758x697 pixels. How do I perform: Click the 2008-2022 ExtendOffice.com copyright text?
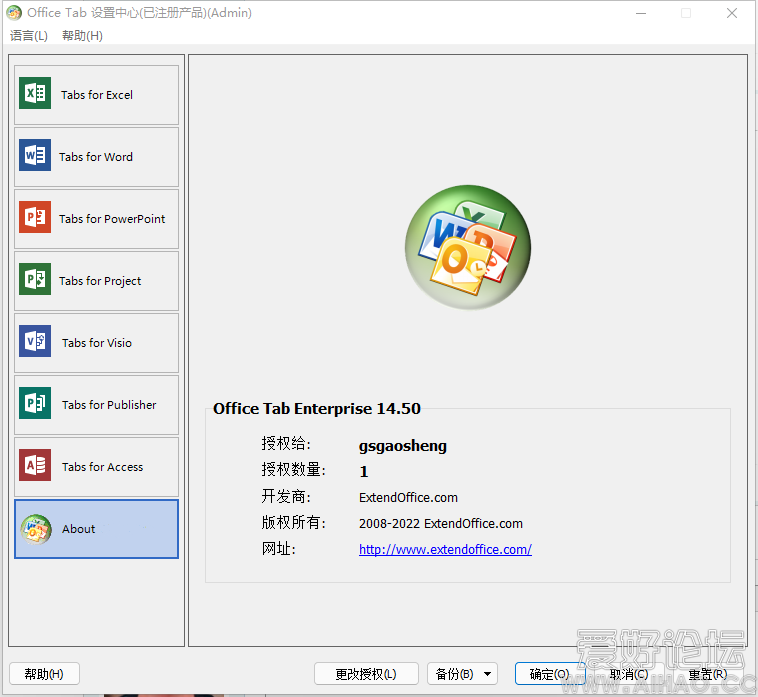[441, 523]
